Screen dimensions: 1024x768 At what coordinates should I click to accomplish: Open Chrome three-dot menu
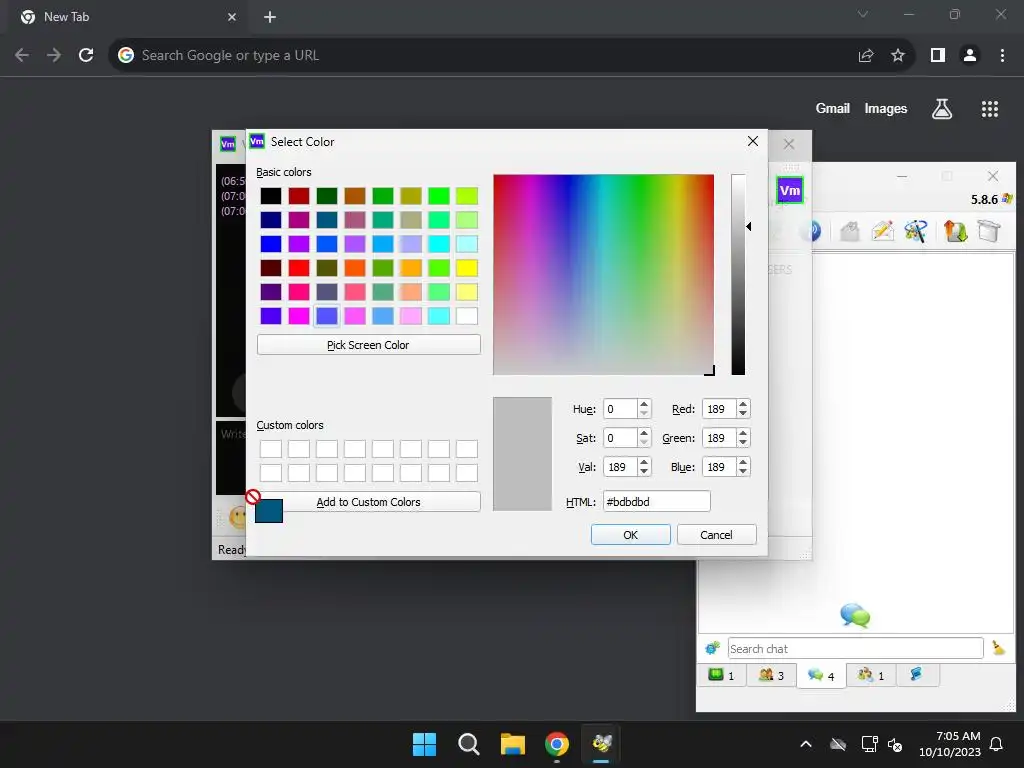(1002, 56)
